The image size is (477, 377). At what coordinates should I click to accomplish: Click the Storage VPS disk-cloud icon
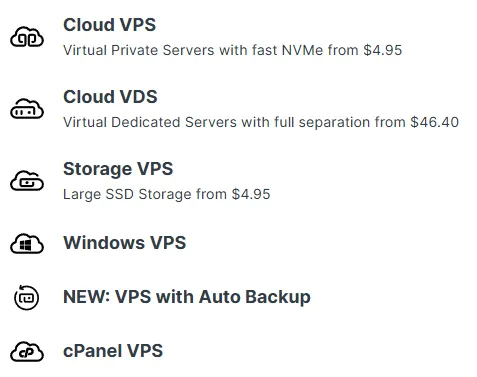tap(27, 181)
